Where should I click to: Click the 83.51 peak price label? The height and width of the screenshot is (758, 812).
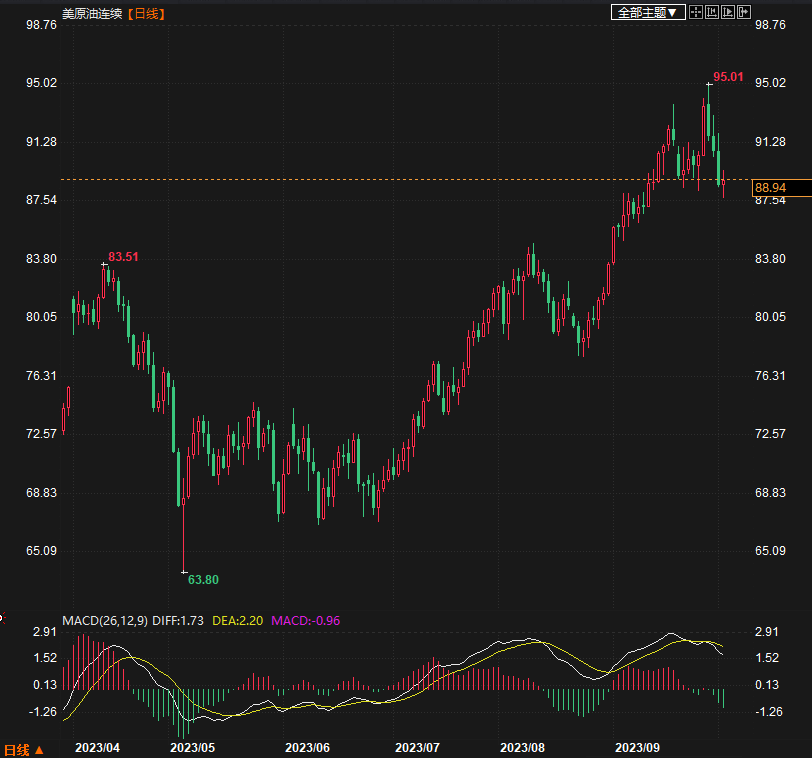[123, 257]
